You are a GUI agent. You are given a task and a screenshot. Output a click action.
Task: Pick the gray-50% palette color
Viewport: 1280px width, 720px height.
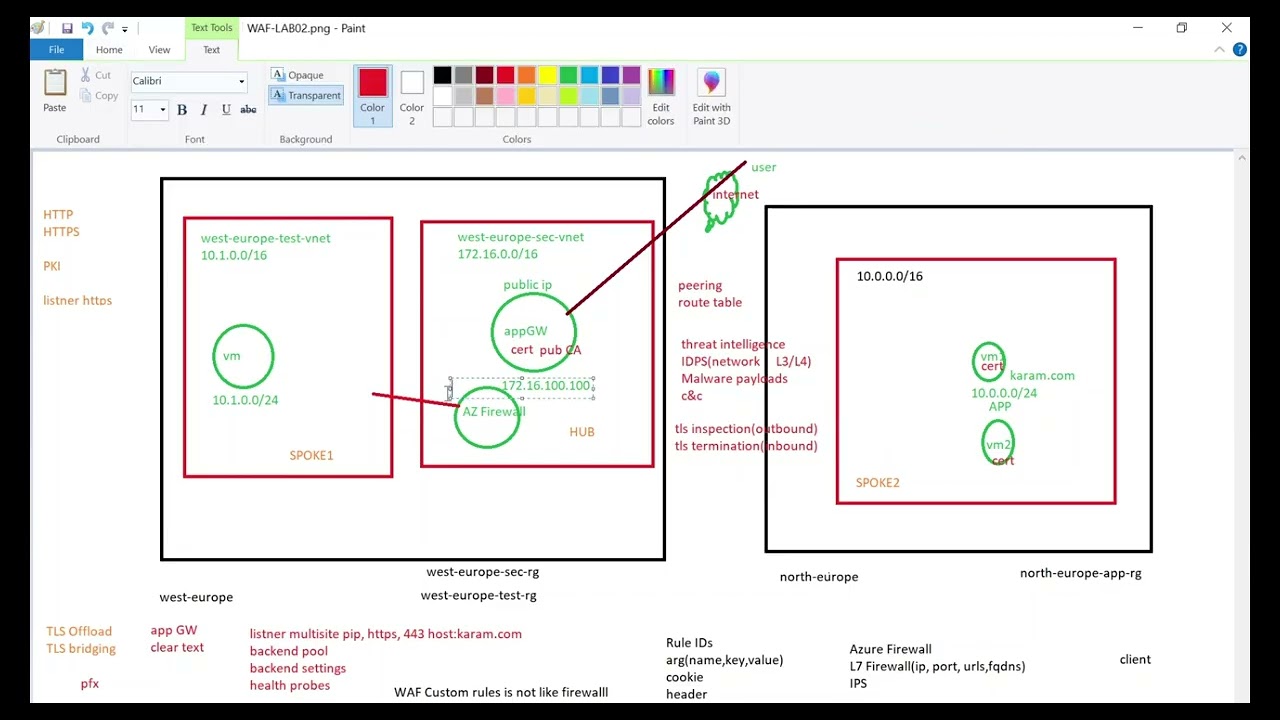(463, 75)
